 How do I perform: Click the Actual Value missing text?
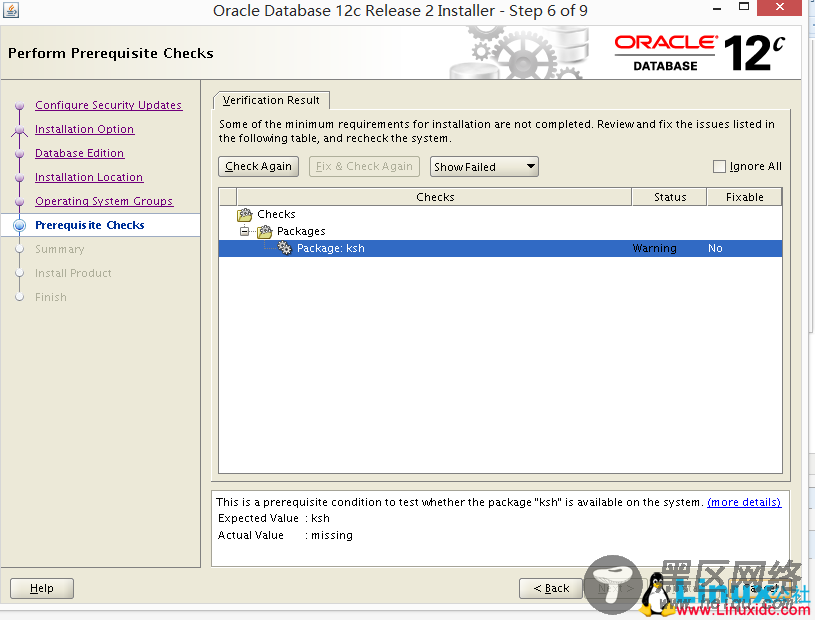coord(285,535)
